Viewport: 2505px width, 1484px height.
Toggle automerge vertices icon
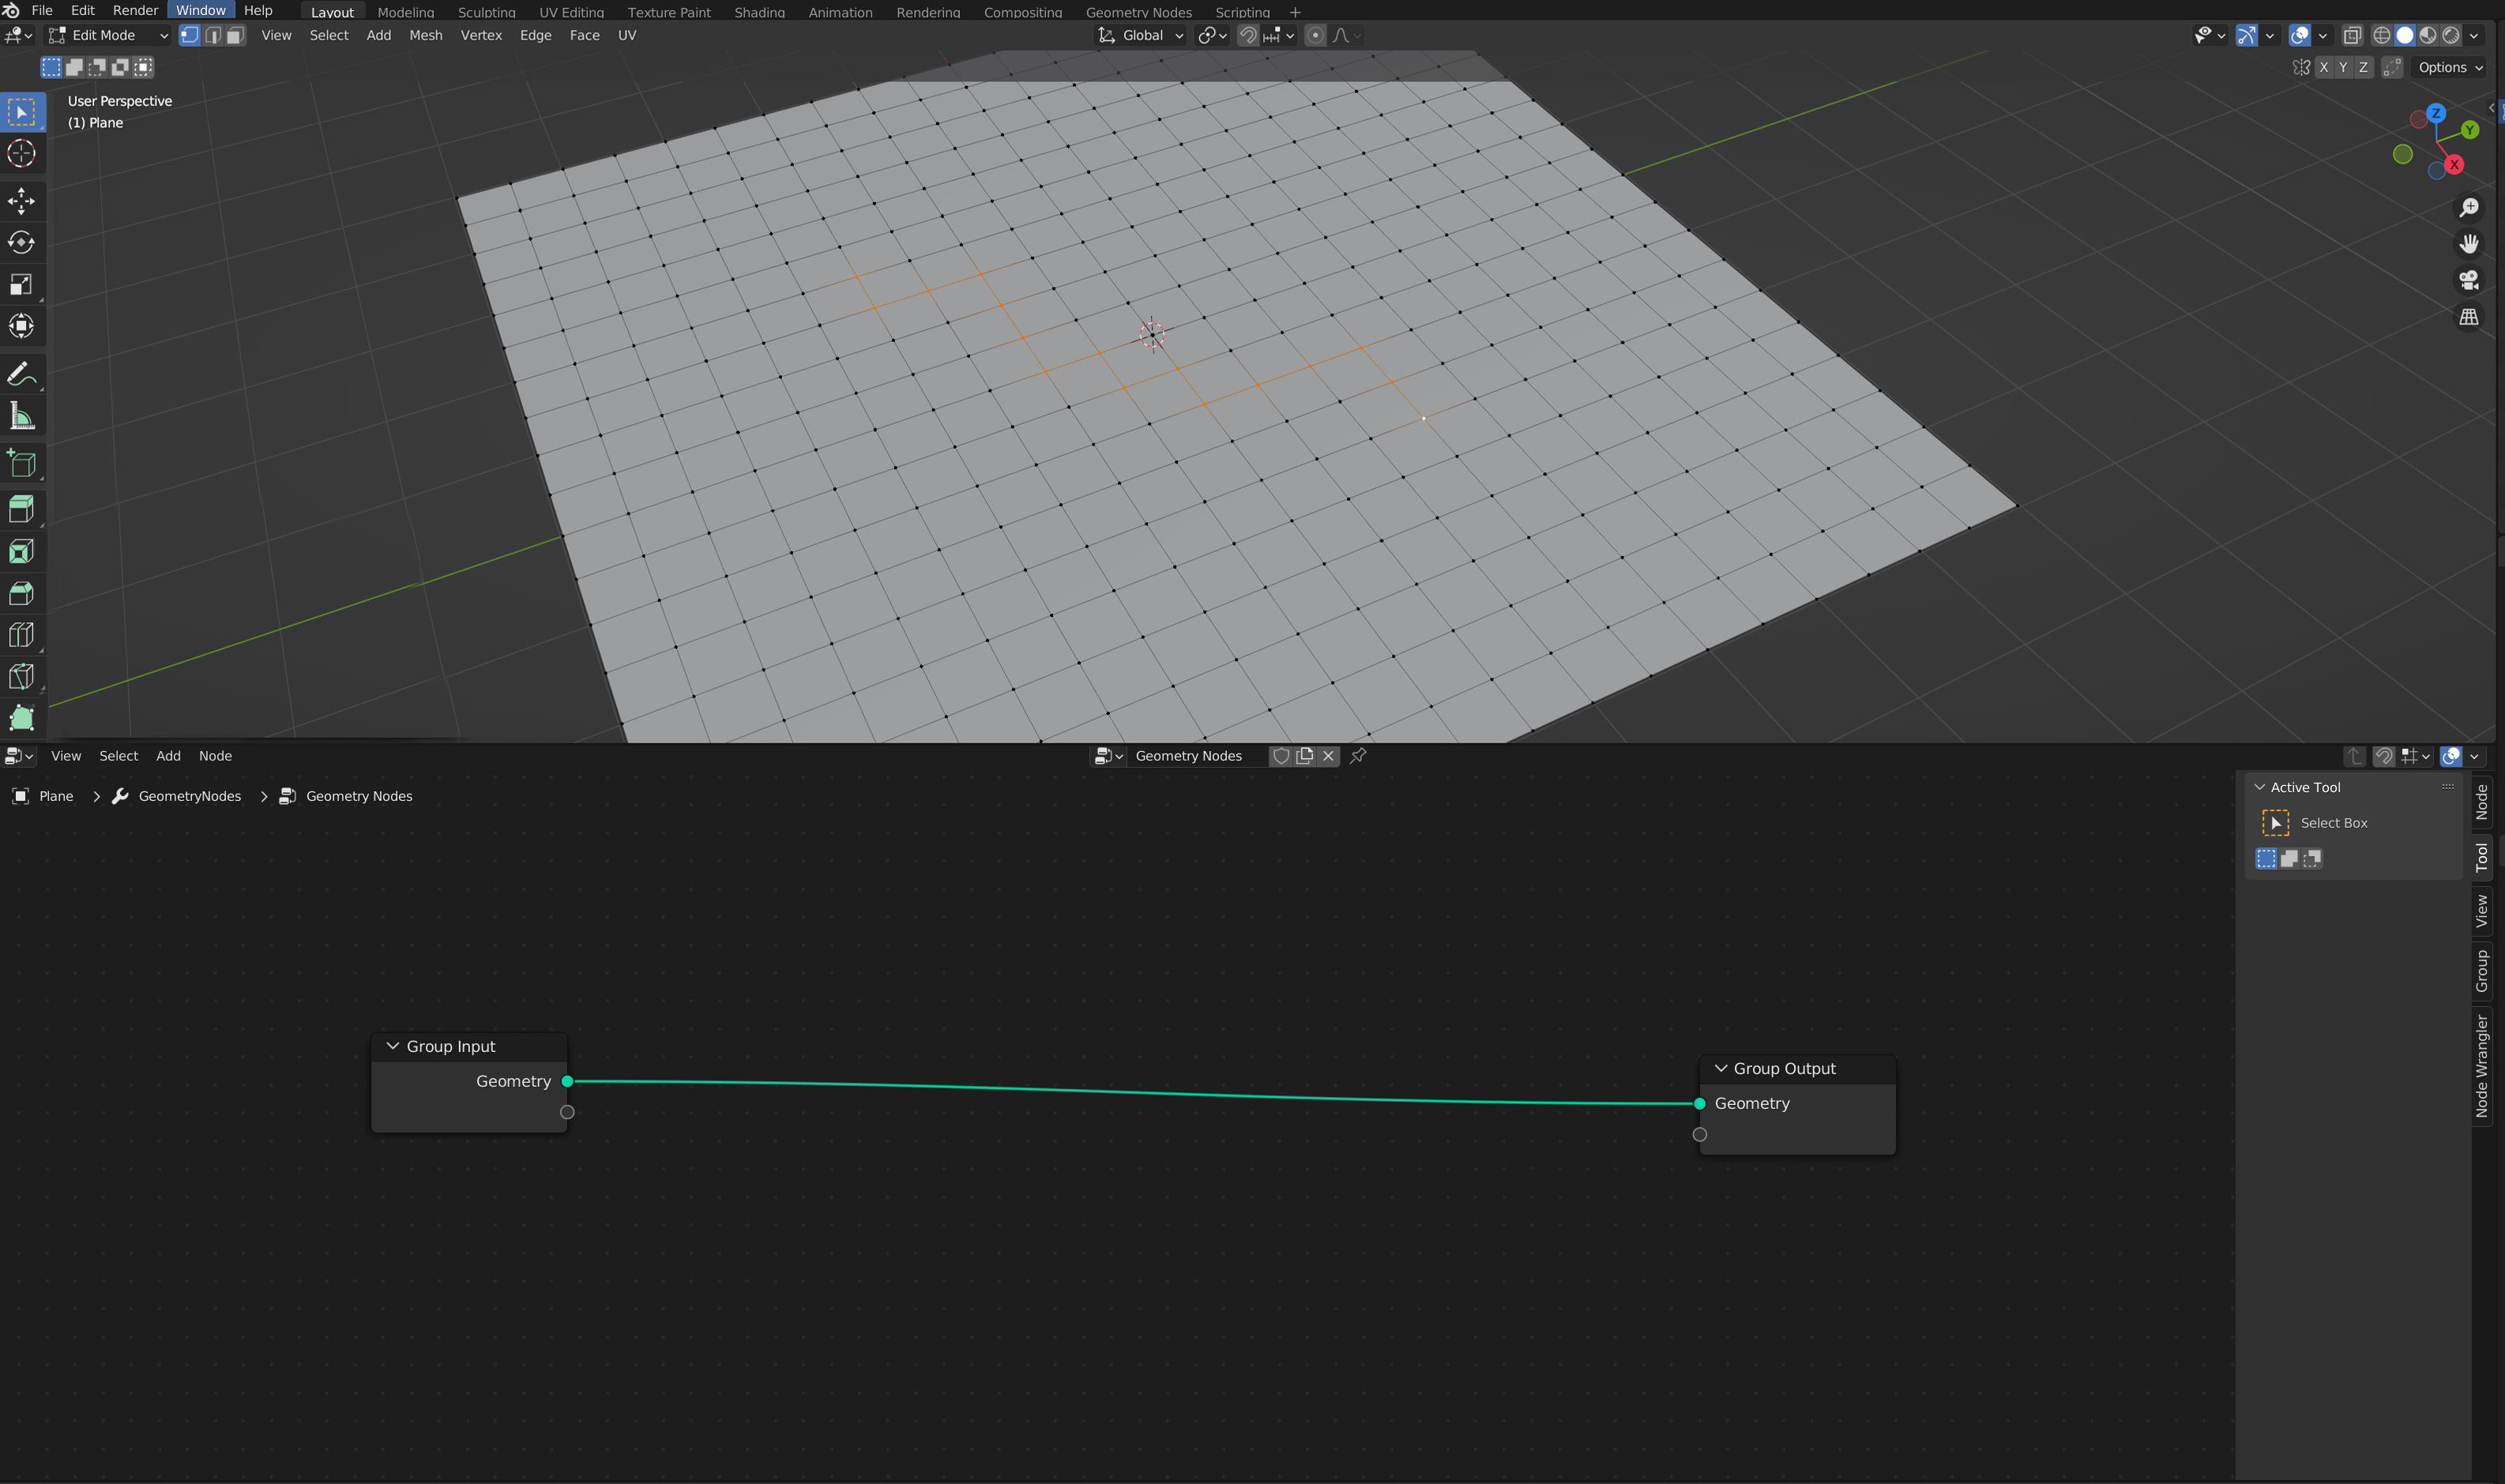click(2392, 67)
